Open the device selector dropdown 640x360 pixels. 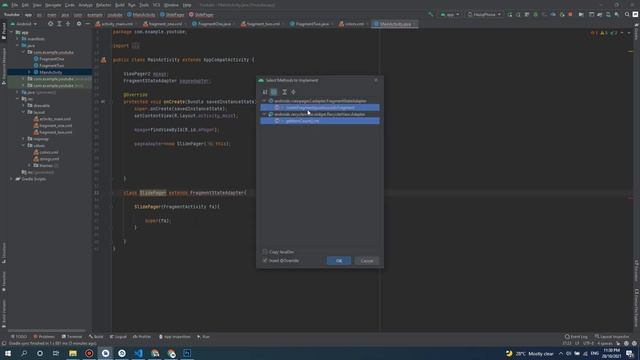pos(484,14)
